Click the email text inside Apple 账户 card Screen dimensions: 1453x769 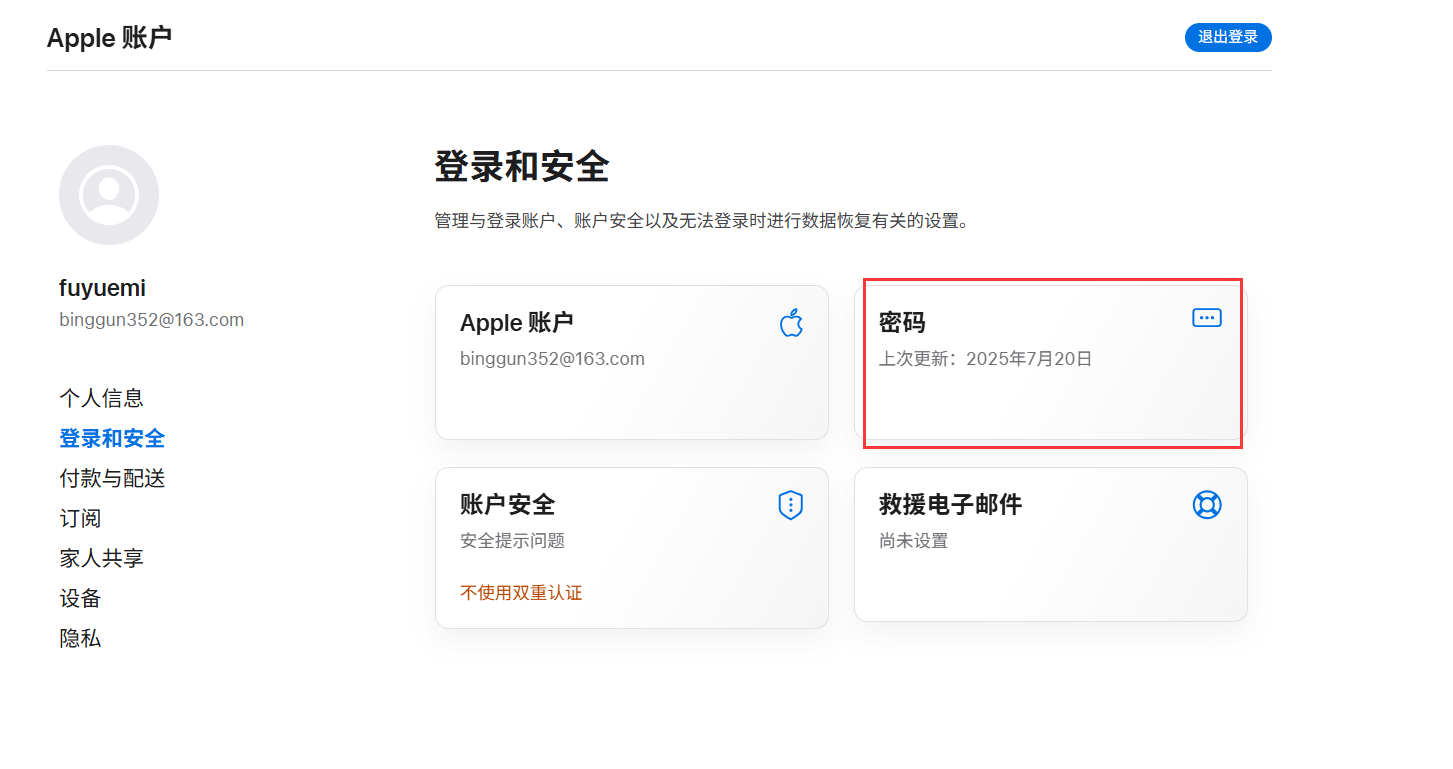point(552,359)
